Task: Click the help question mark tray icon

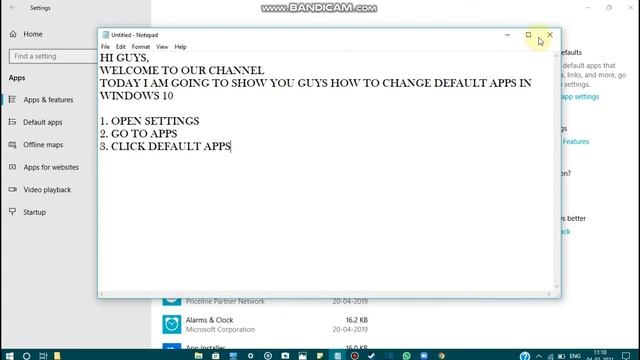Action: [x=525, y=356]
